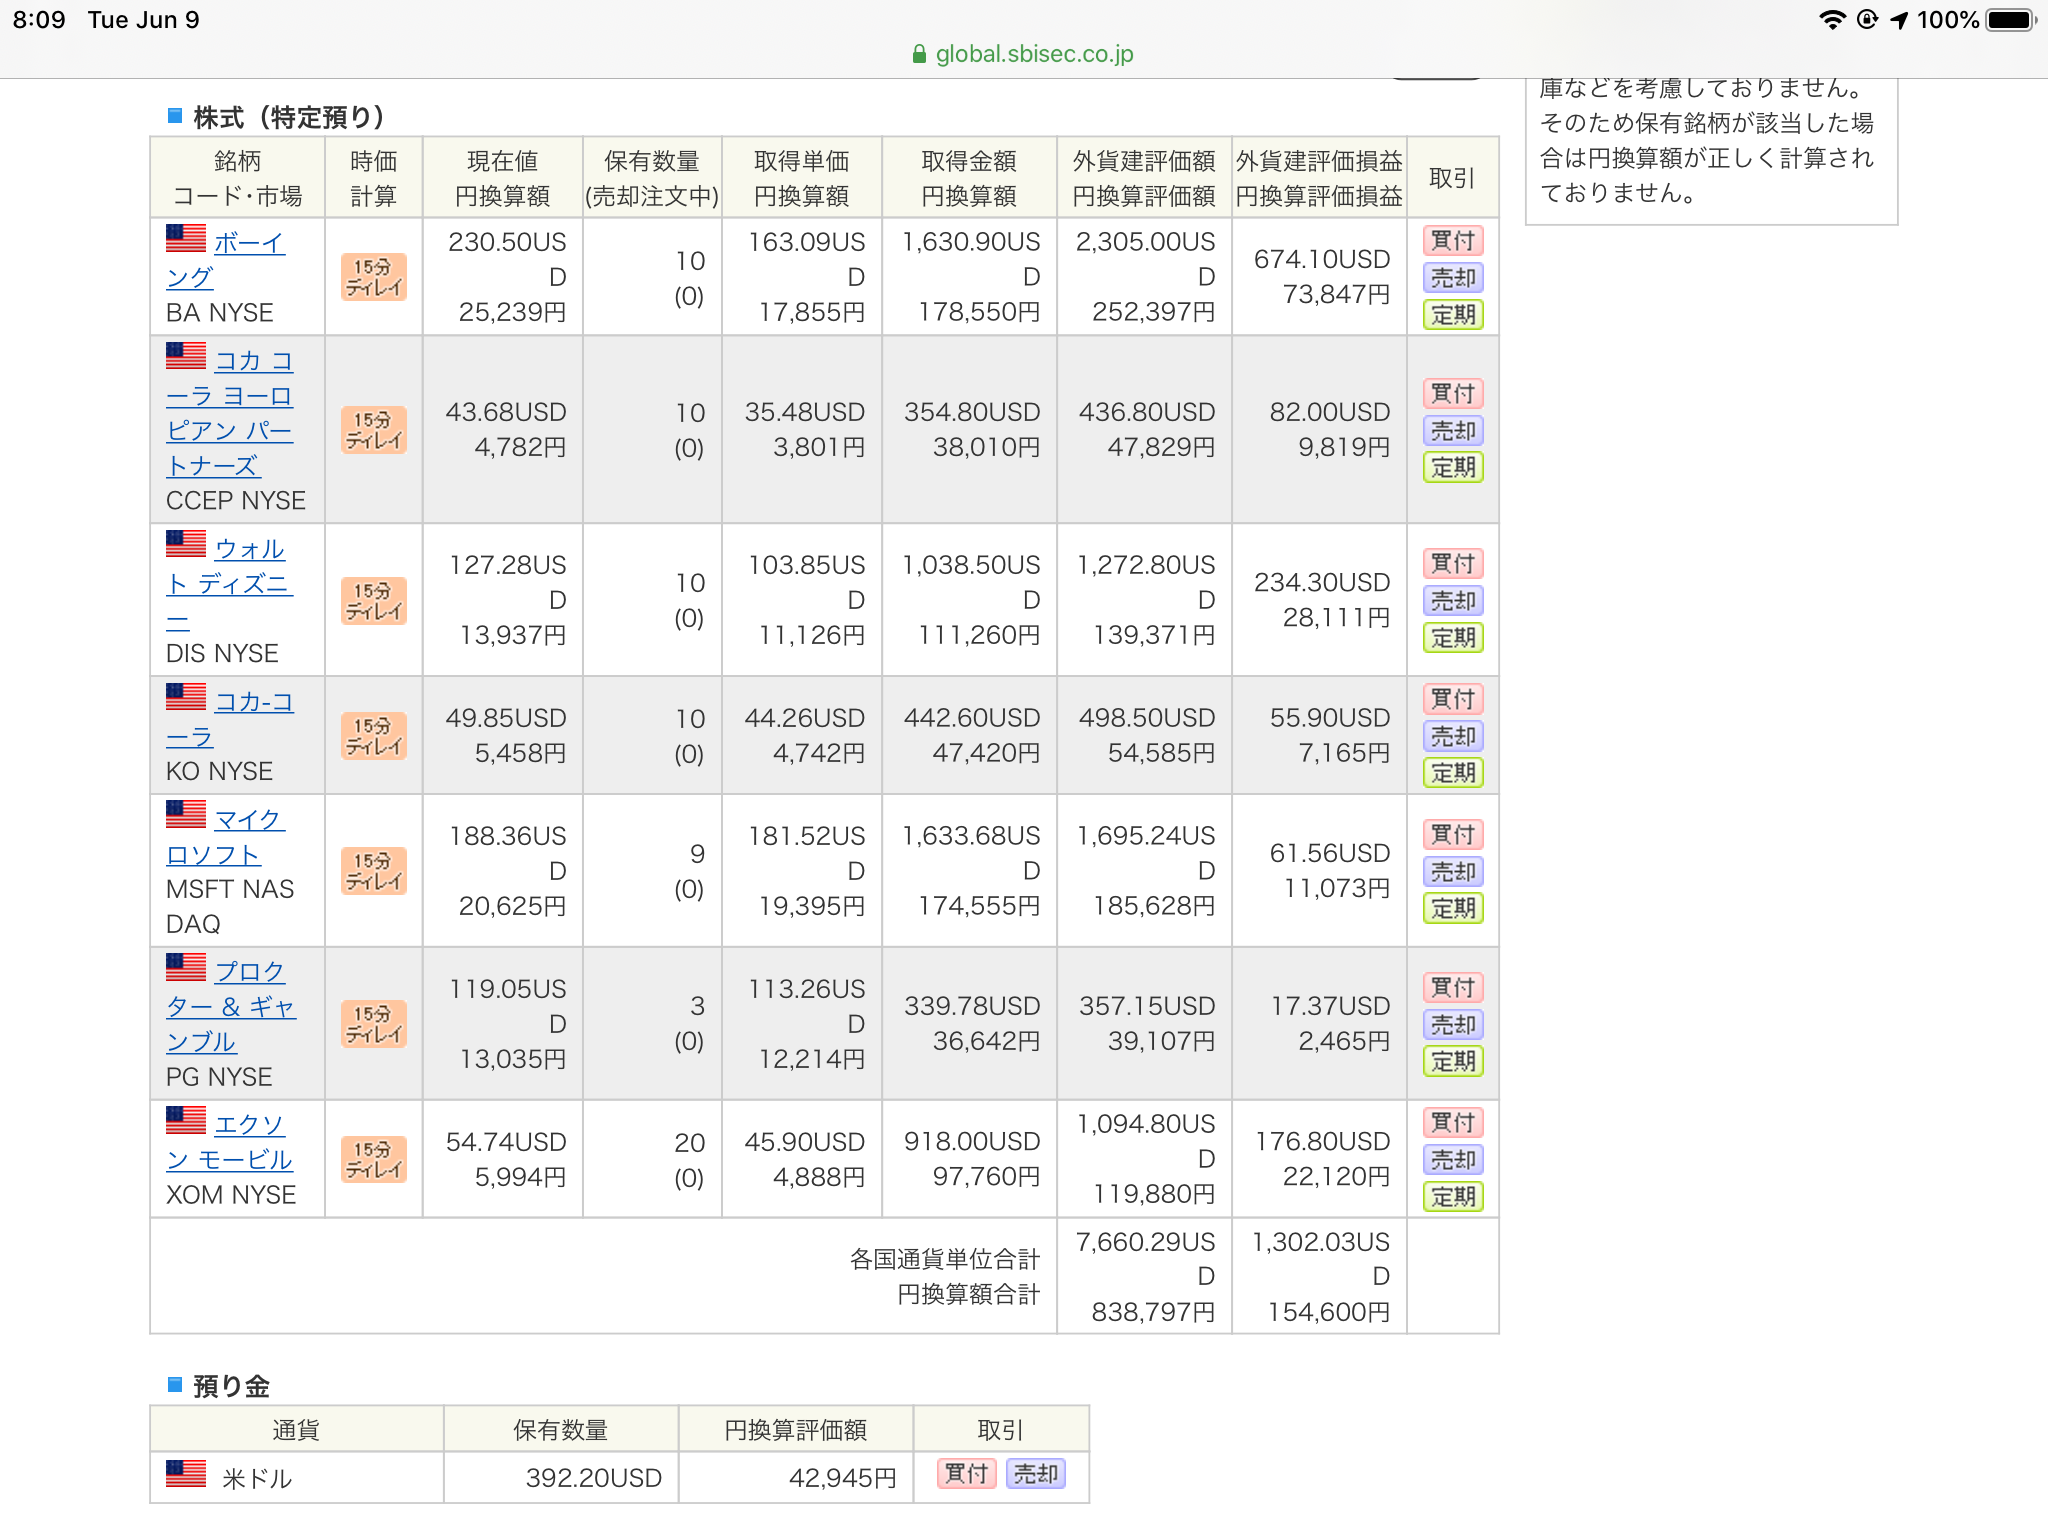Click 定期 button in KO row
The width and height of the screenshot is (2048, 1536).
click(x=1453, y=773)
